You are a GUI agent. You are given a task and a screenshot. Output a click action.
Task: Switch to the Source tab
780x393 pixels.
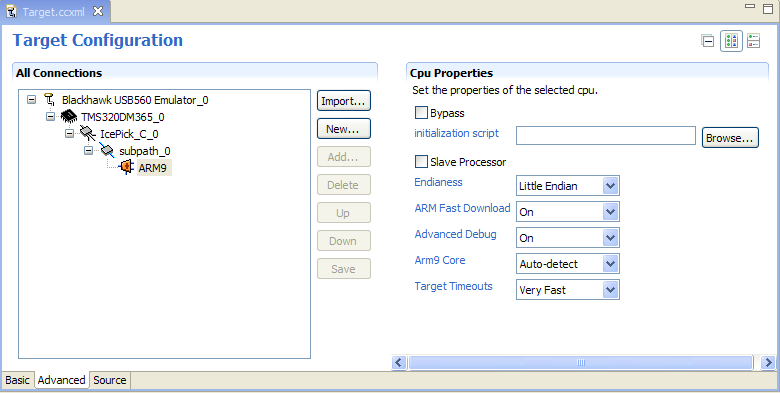[x=109, y=380]
